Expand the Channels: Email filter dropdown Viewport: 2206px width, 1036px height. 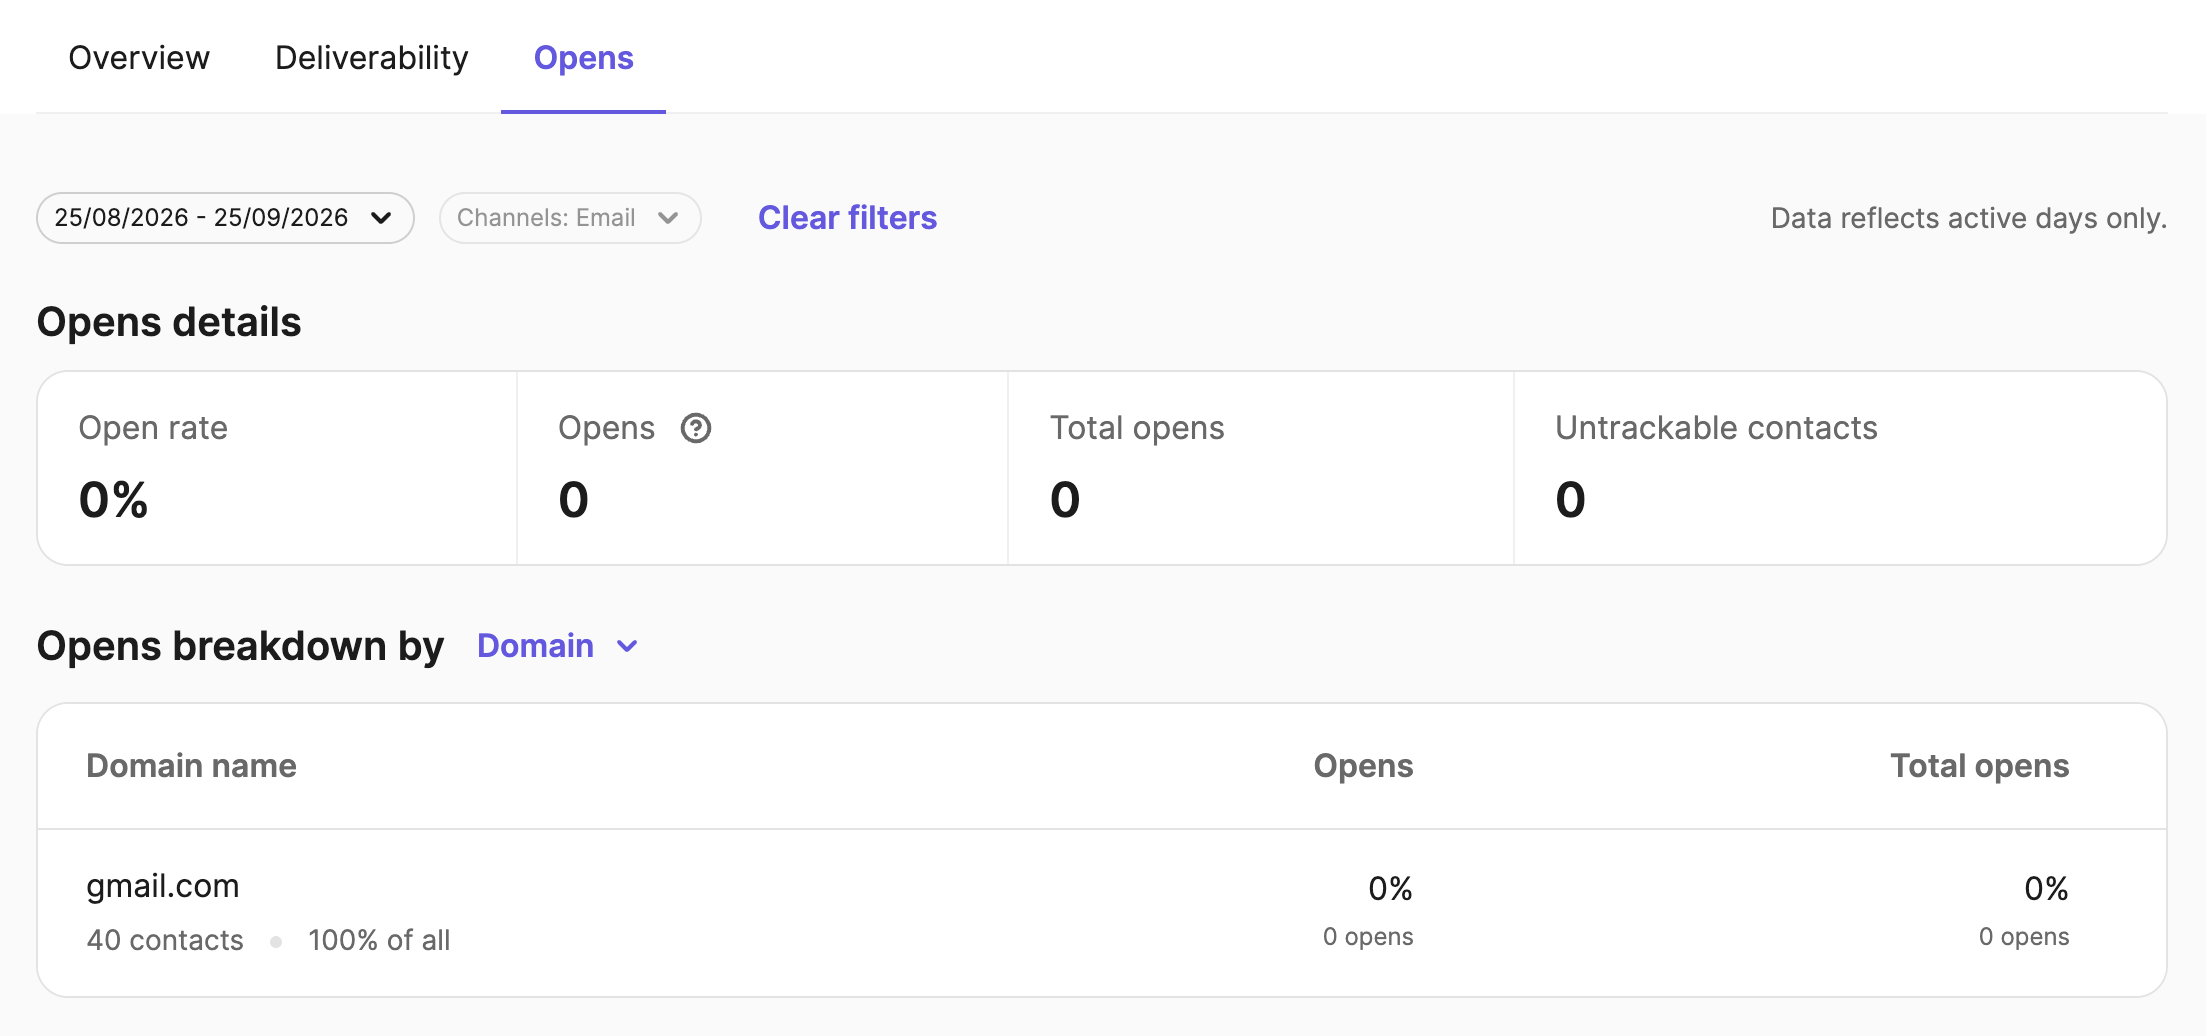point(570,218)
